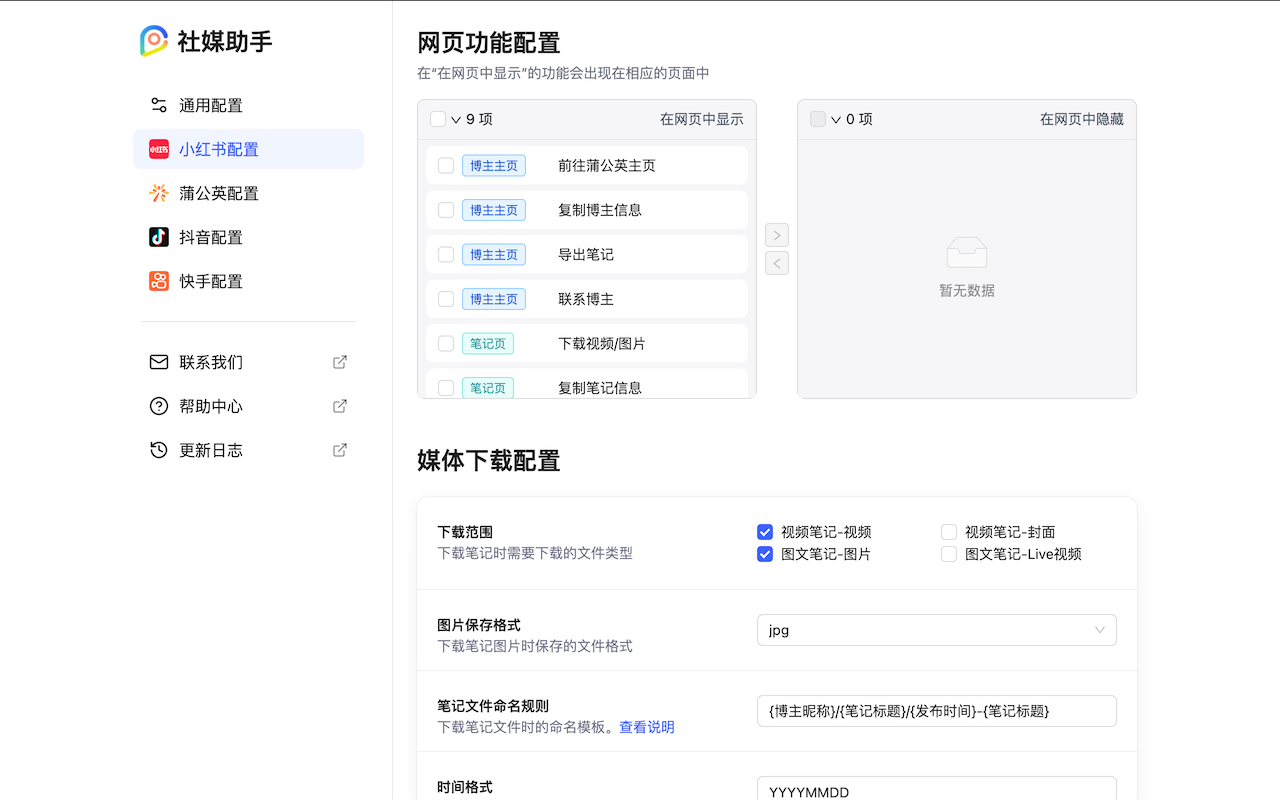Click the history icon beside 更新日志
Viewport: 1280px width, 800px height.
coord(158,450)
